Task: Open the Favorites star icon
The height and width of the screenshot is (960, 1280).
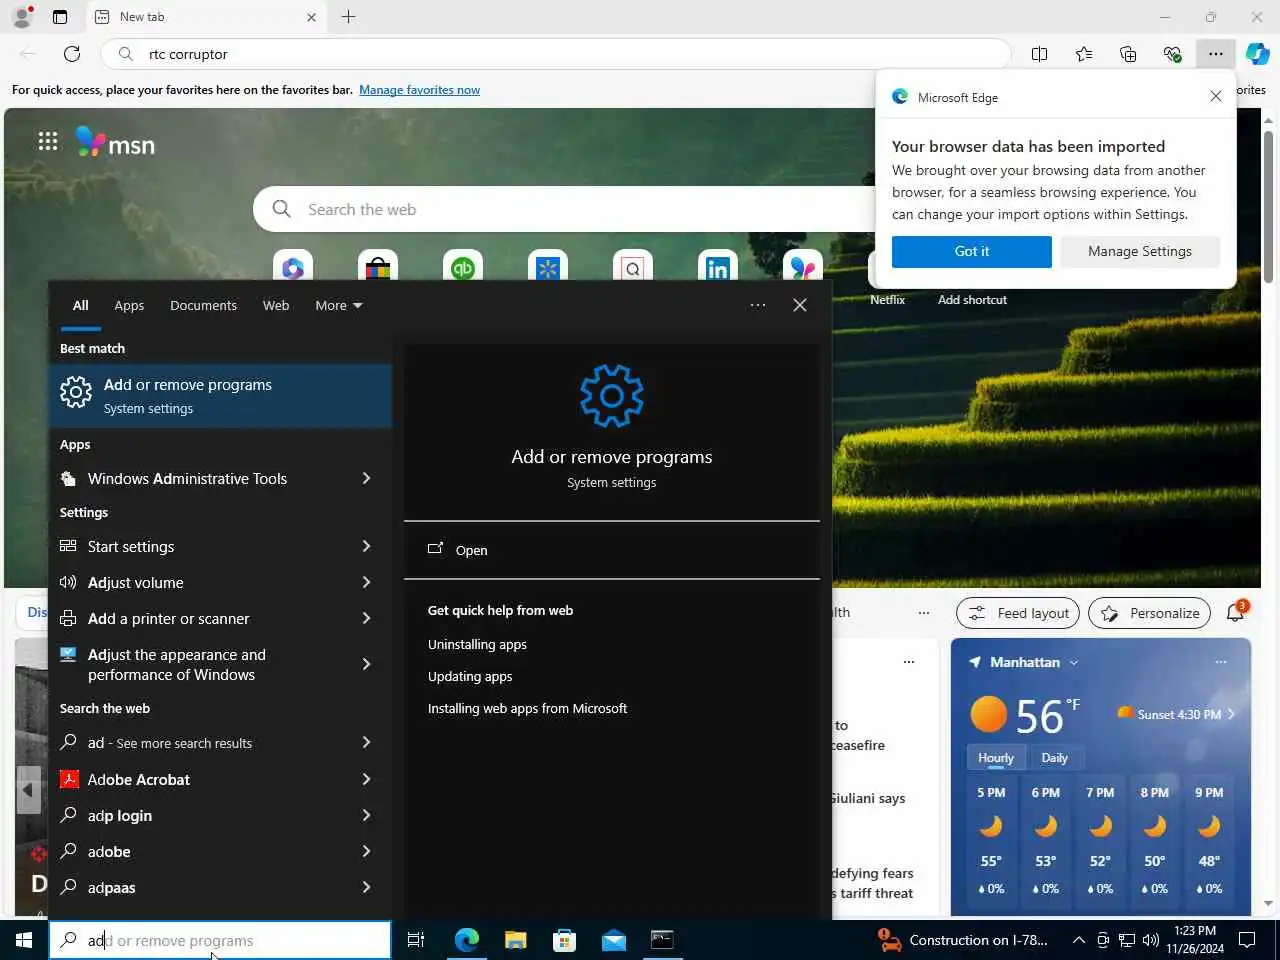Action: (x=1084, y=54)
